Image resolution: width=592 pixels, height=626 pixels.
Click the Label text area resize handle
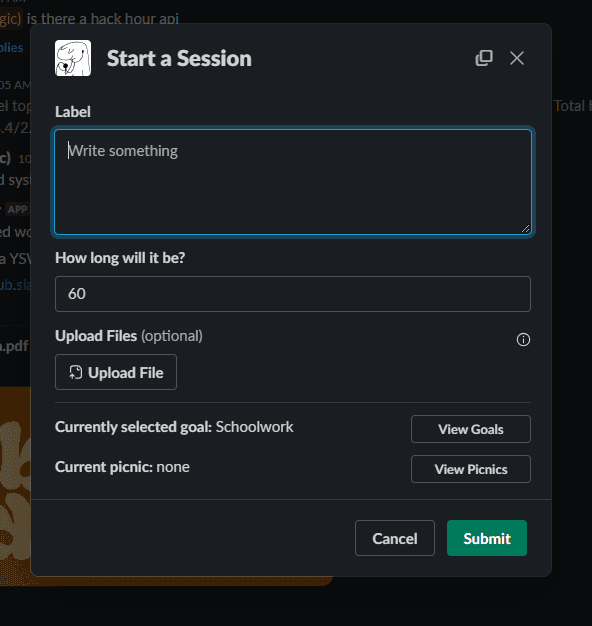(x=525, y=229)
